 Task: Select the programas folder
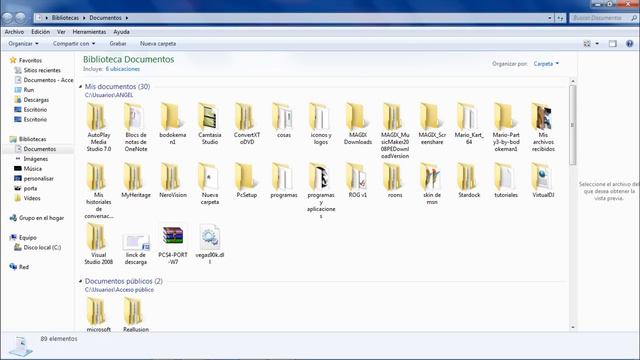pyautogui.click(x=284, y=180)
